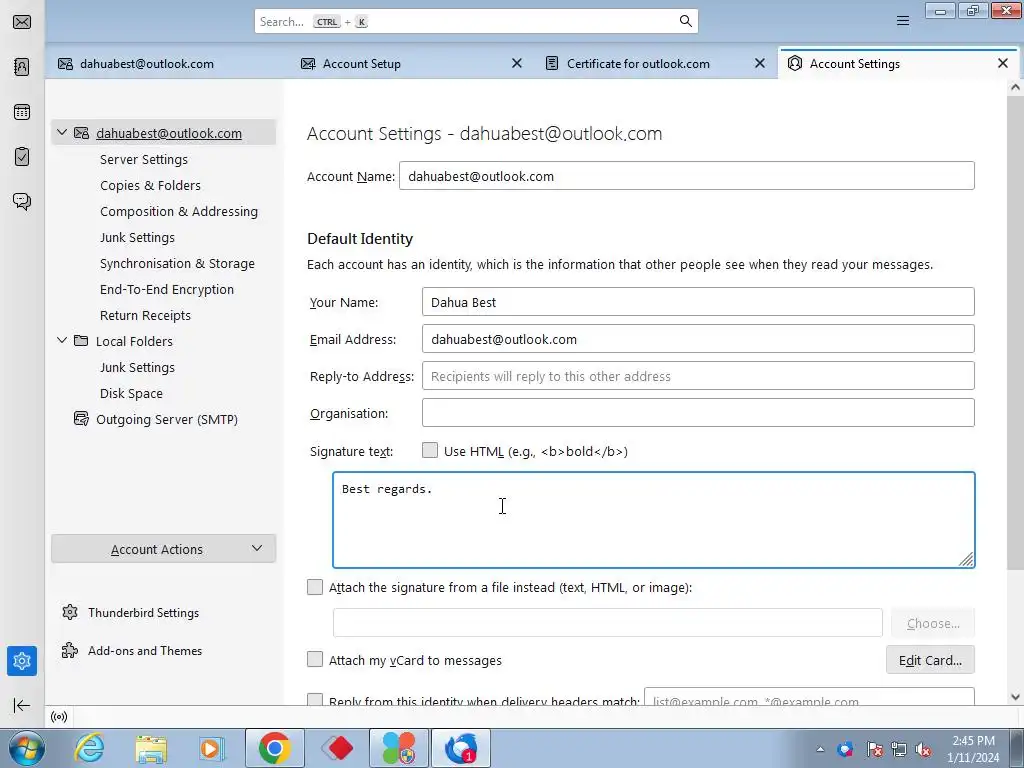This screenshot has height=768, width=1024.
Task: Click the Account Name field
Action: point(686,176)
